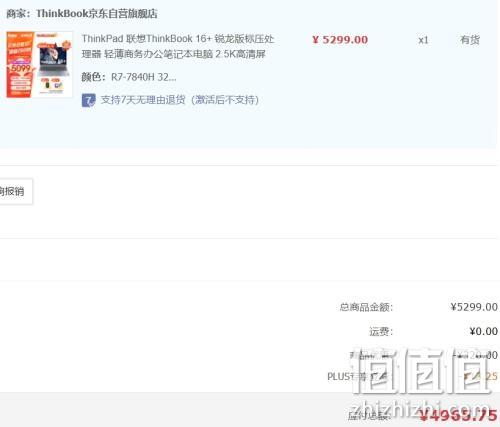
Task: Click the ¥0.00 shipping fee value
Action: (x=483, y=331)
